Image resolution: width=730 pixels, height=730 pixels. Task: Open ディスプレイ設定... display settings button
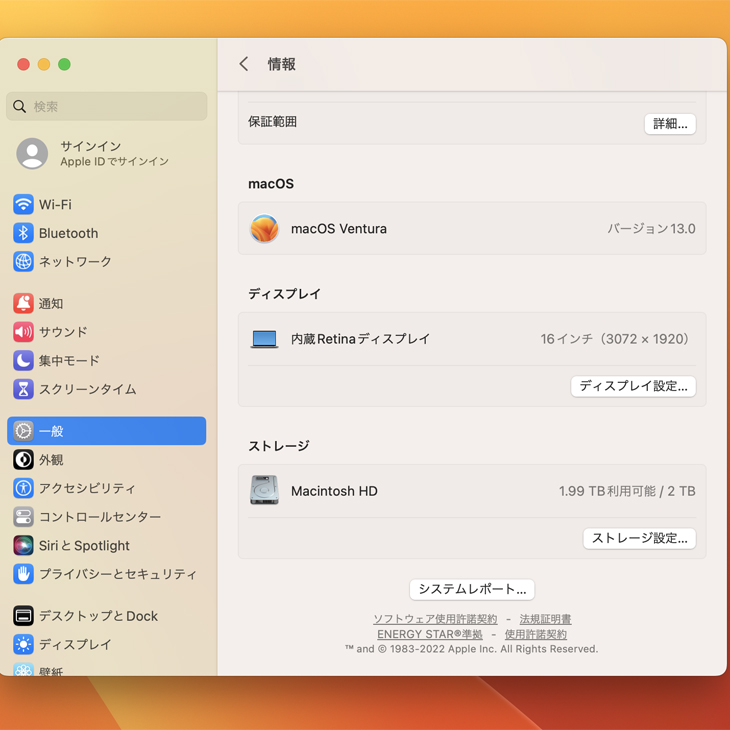pos(633,386)
